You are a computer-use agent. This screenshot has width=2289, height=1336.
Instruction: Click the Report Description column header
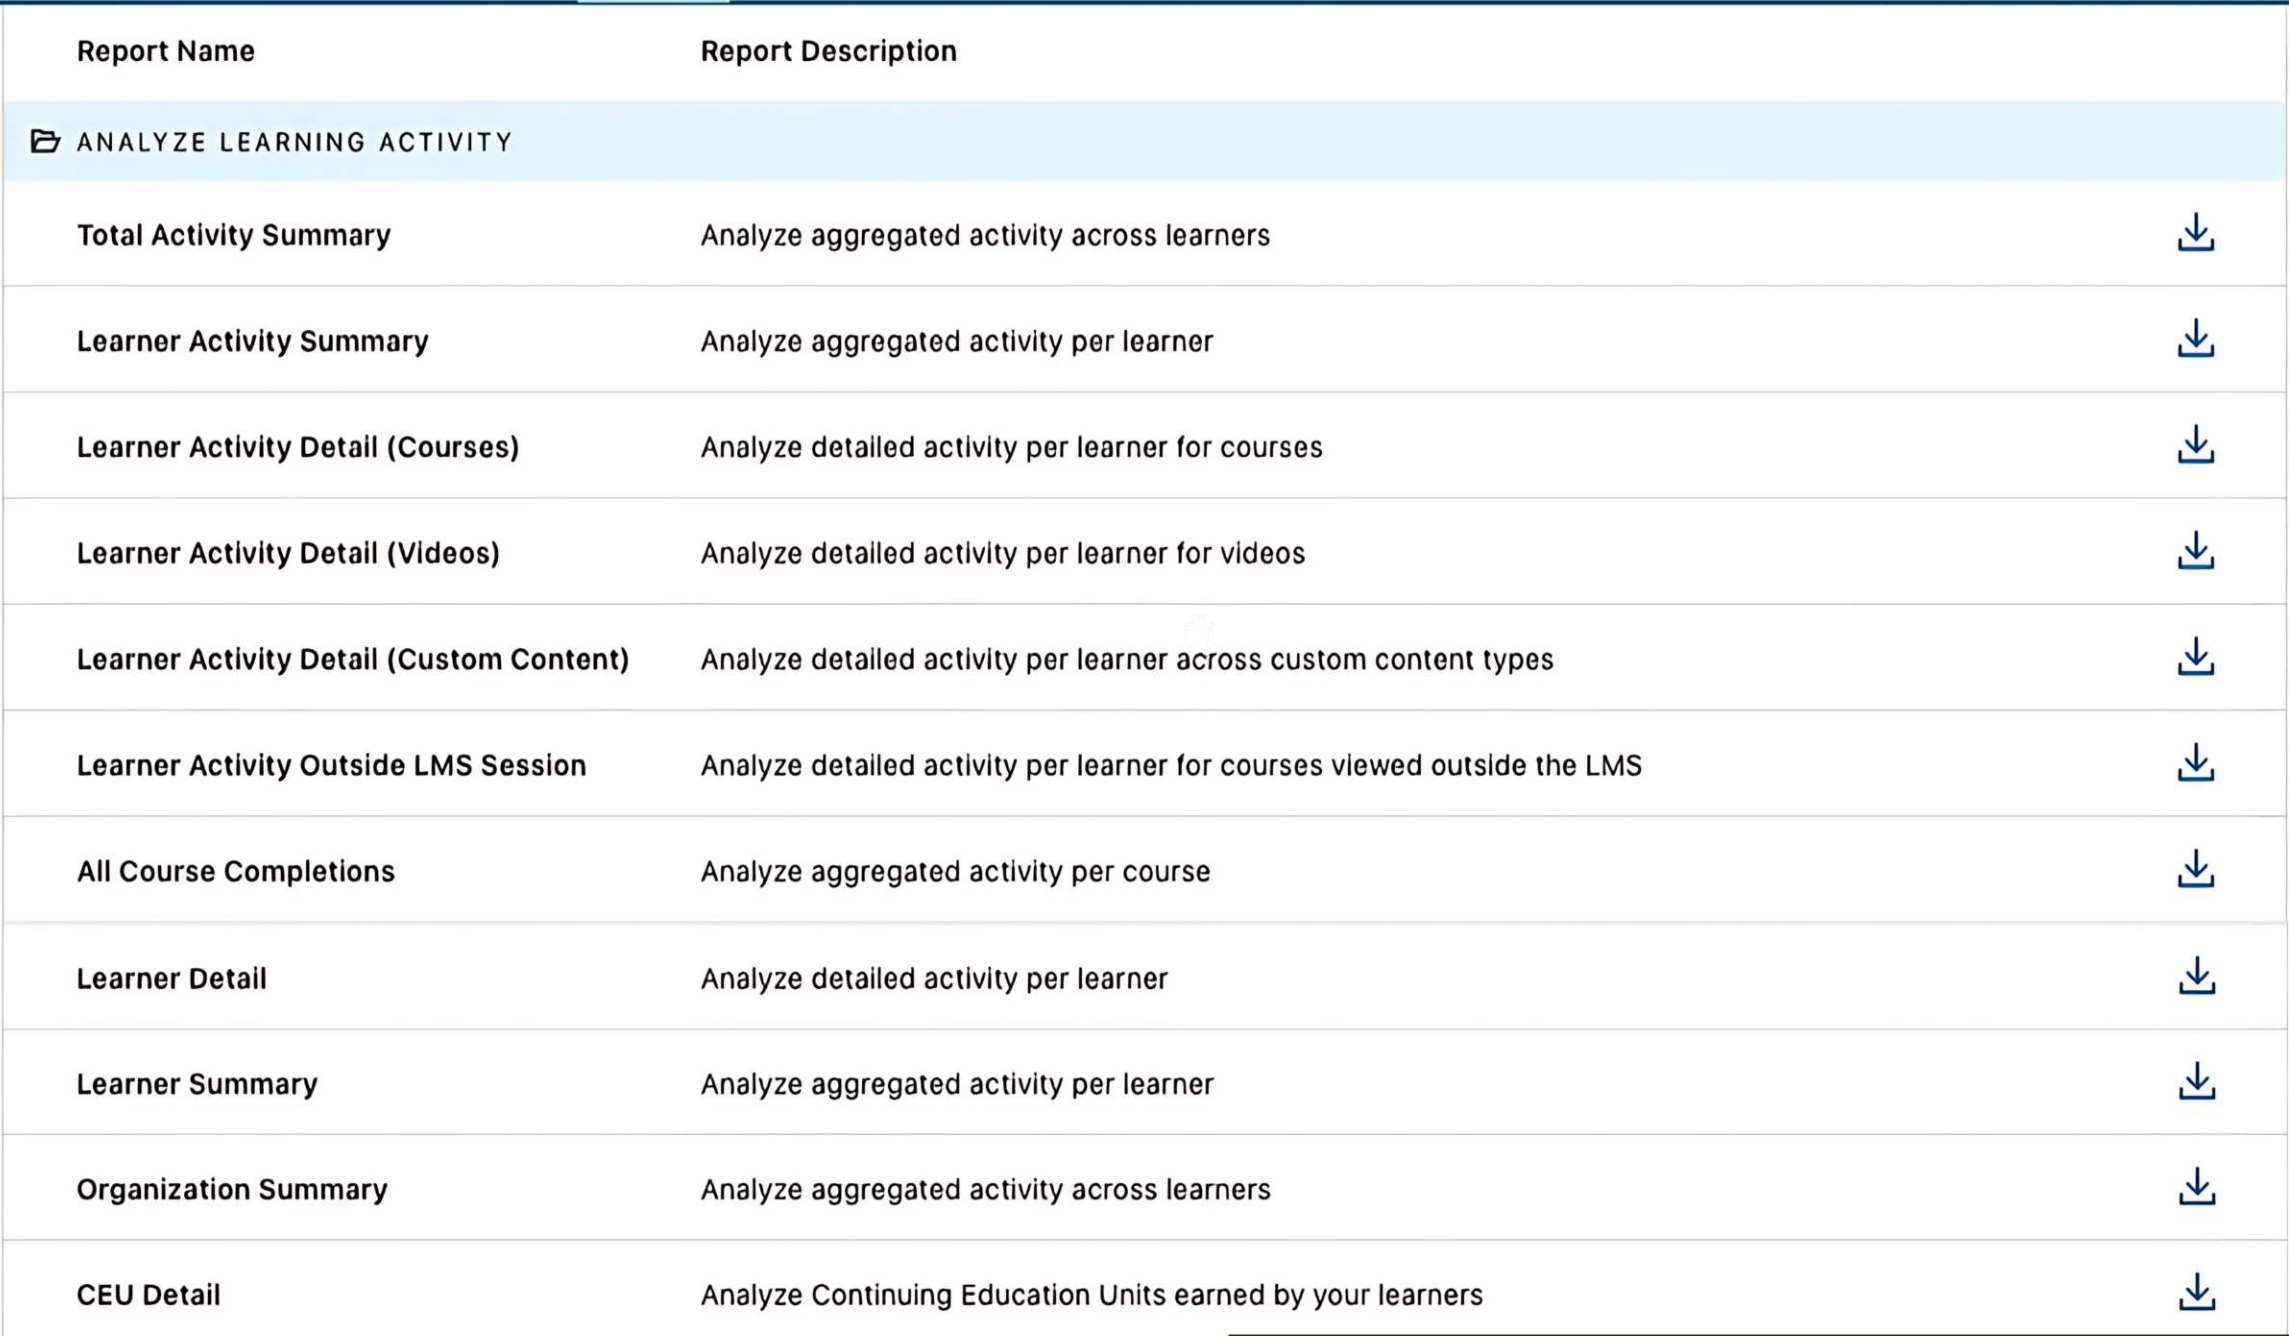828,51
